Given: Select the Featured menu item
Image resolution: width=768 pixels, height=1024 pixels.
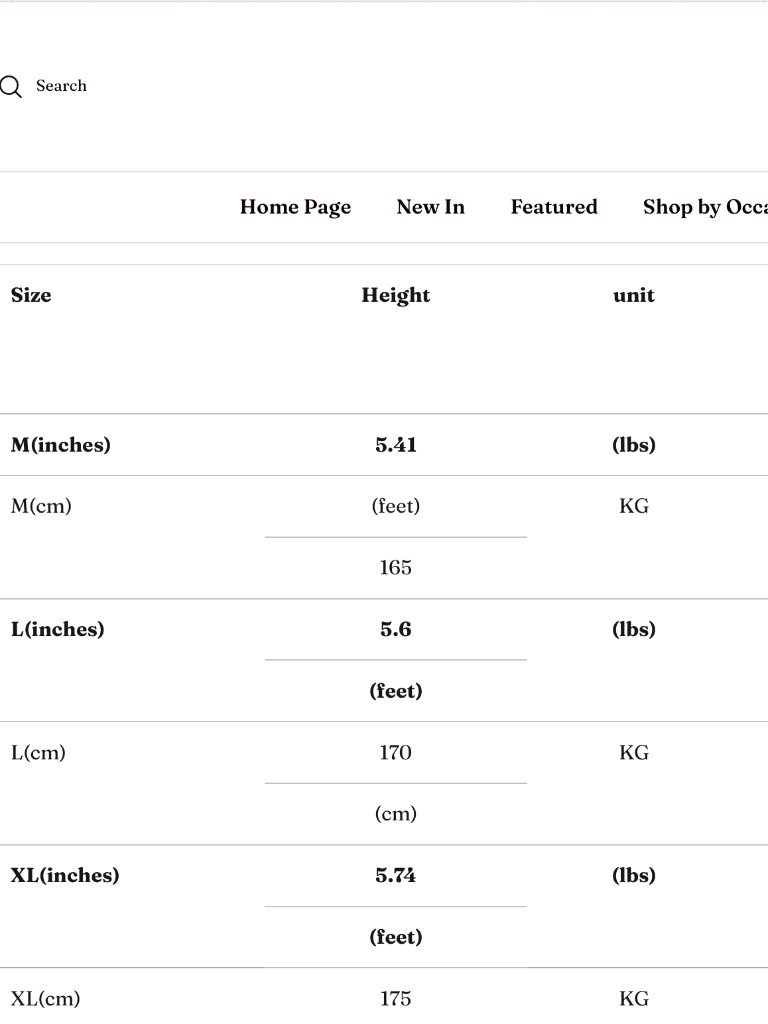Looking at the screenshot, I should [x=554, y=207].
